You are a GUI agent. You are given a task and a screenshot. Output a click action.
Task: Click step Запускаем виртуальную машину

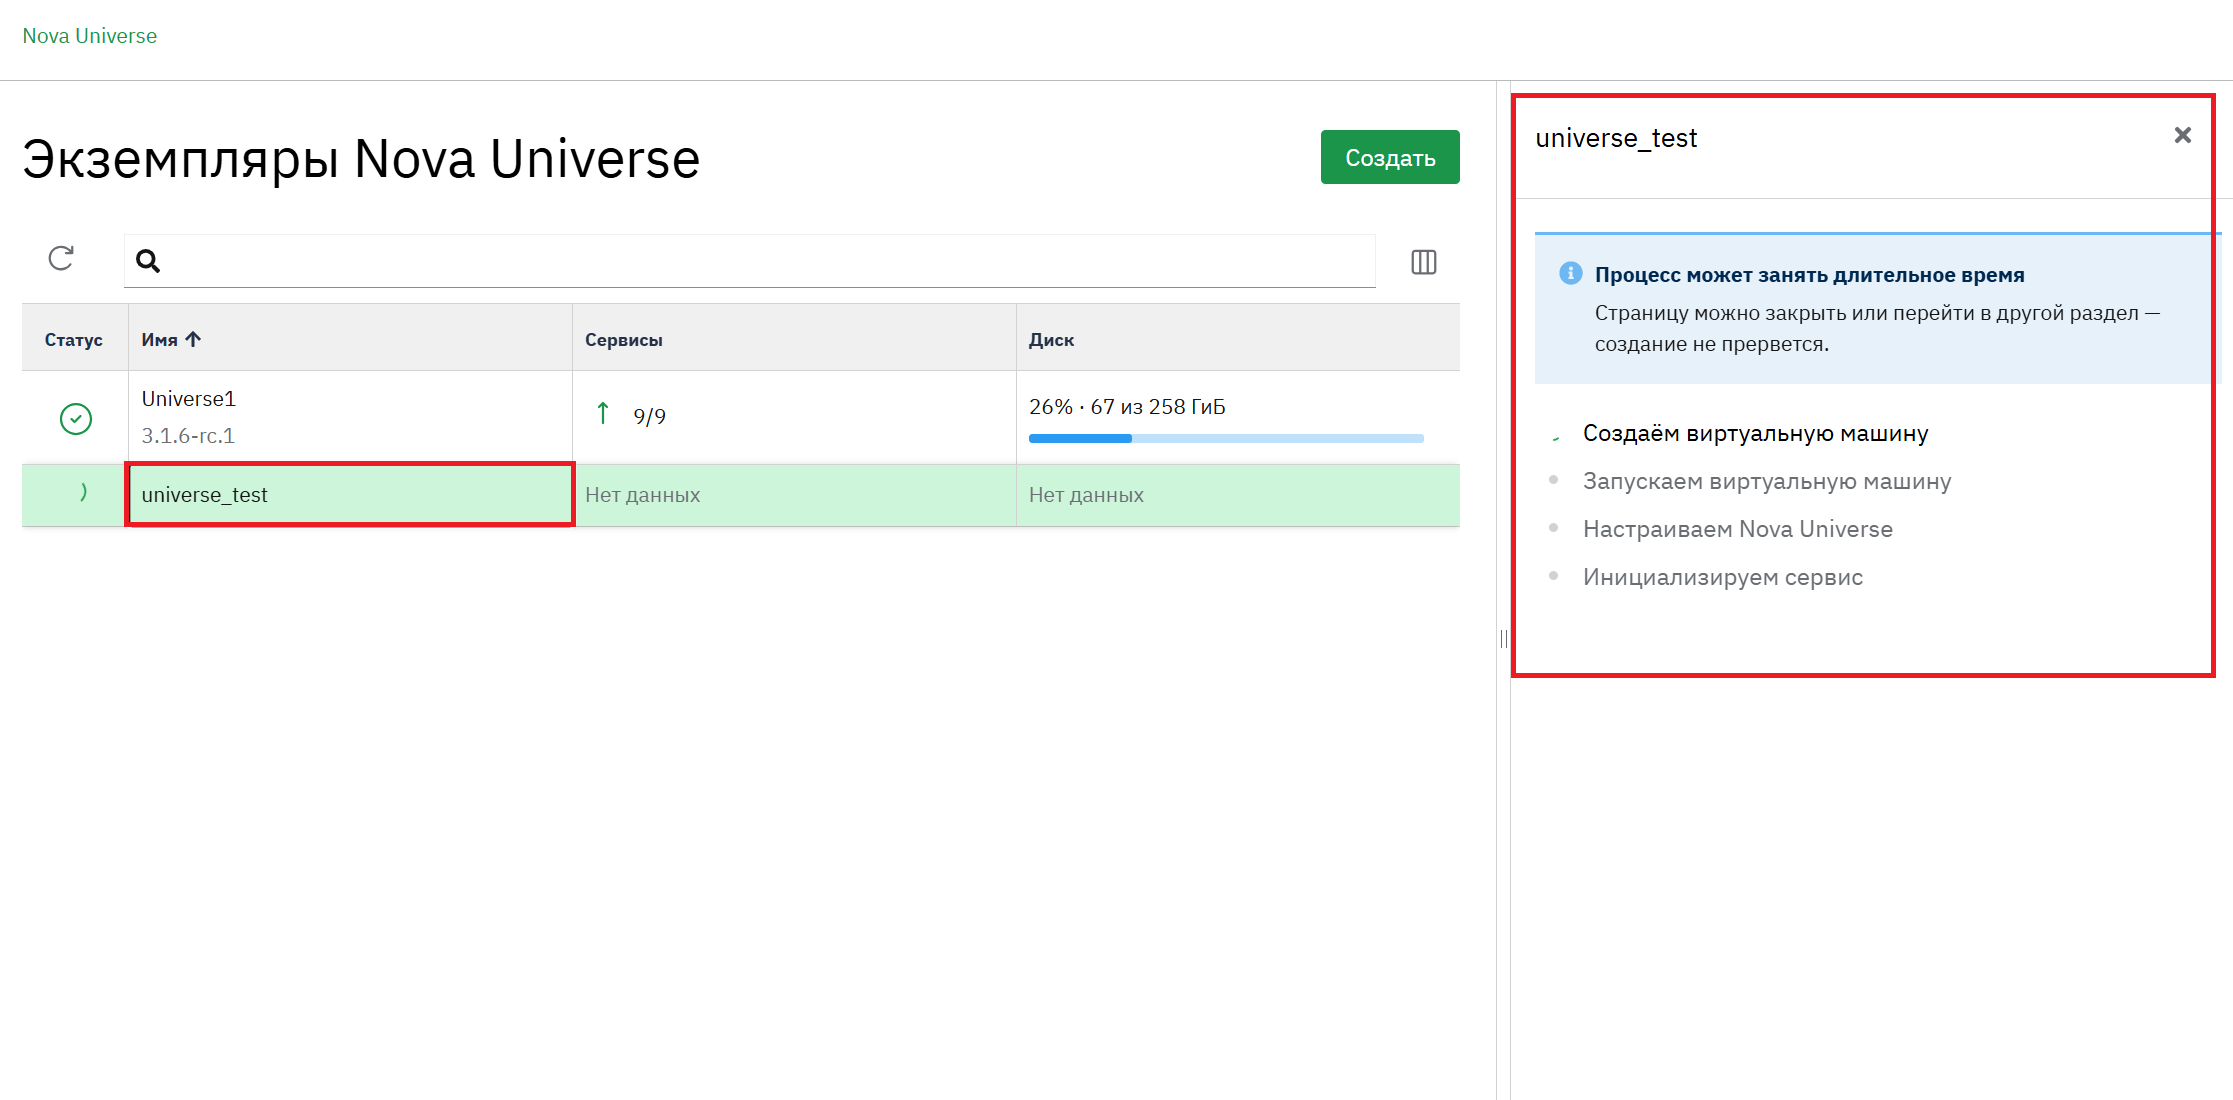tap(1766, 482)
